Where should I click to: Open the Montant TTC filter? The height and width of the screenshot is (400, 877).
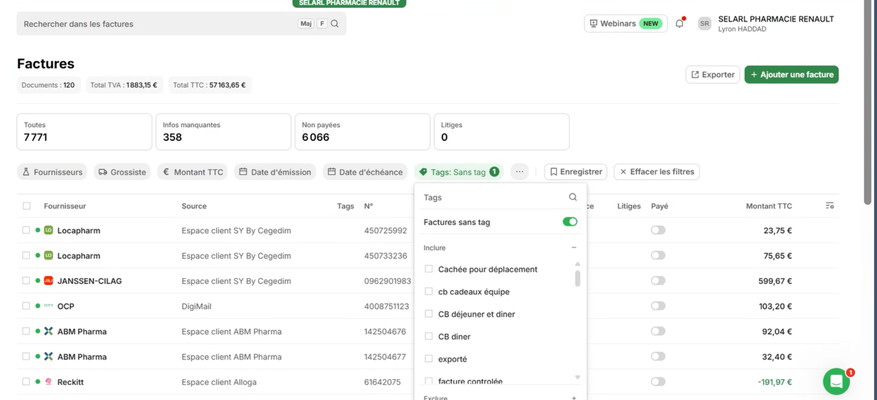(192, 172)
